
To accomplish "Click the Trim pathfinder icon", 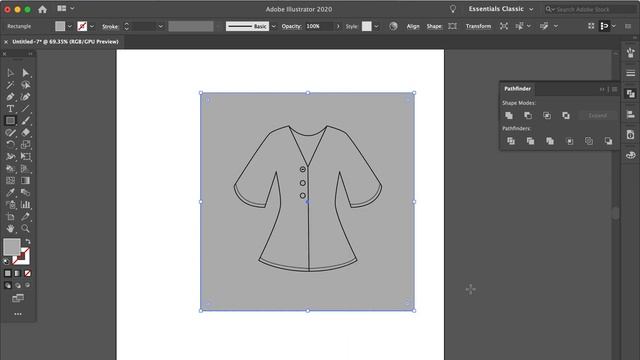I will tap(530, 141).
